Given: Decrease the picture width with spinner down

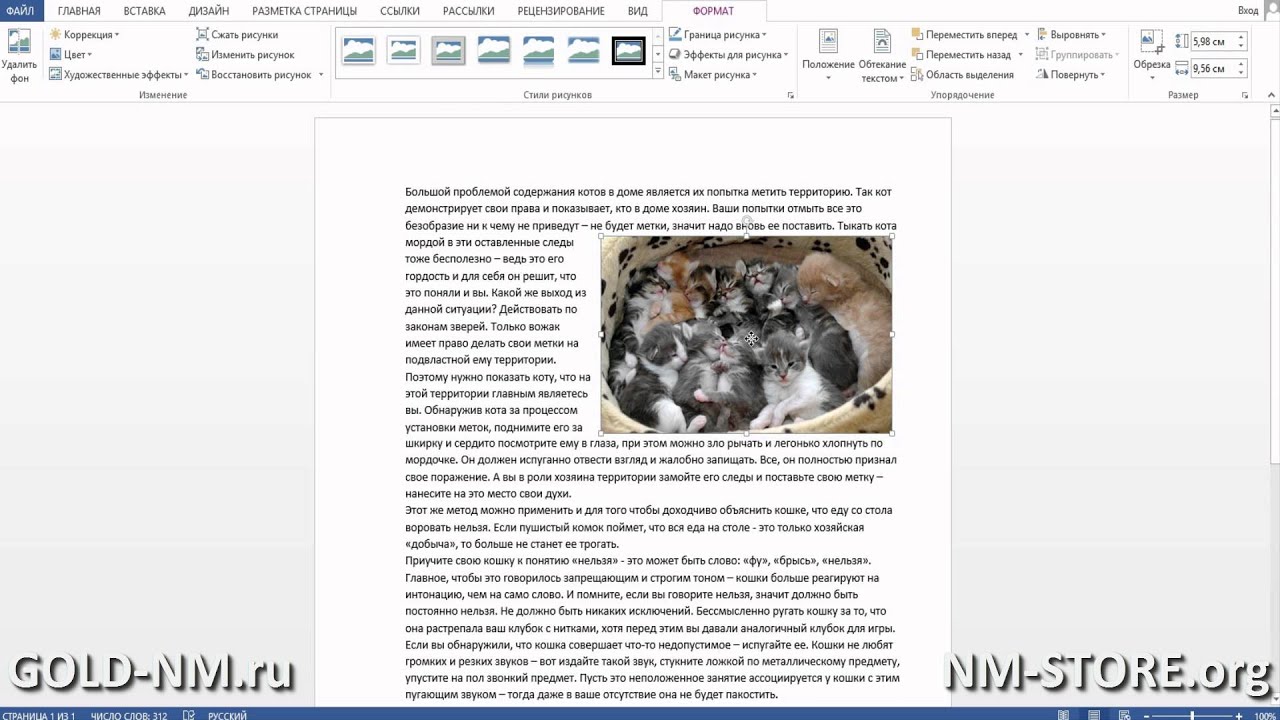Looking at the screenshot, I should [1241, 73].
